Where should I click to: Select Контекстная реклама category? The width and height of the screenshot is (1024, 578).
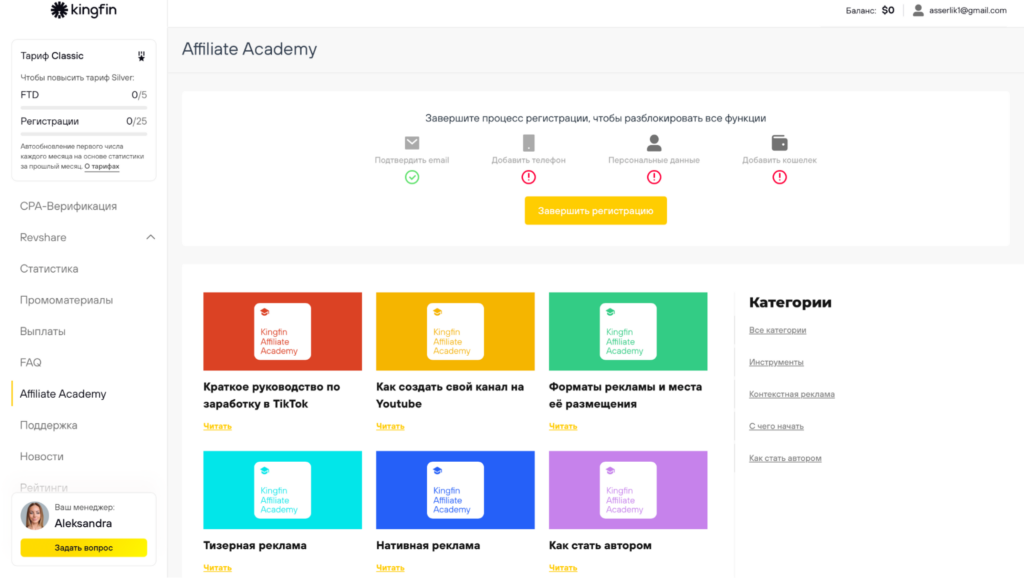pyautogui.click(x=792, y=394)
